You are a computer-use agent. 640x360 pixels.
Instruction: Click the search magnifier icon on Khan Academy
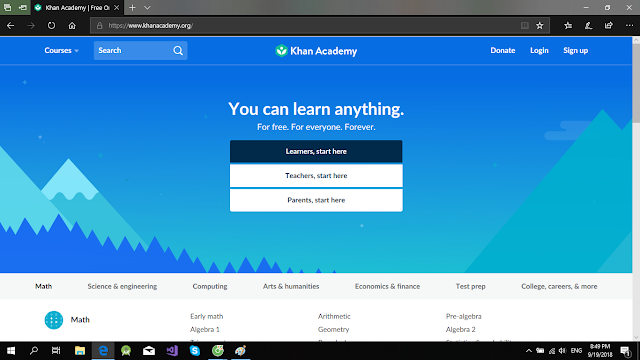178,51
